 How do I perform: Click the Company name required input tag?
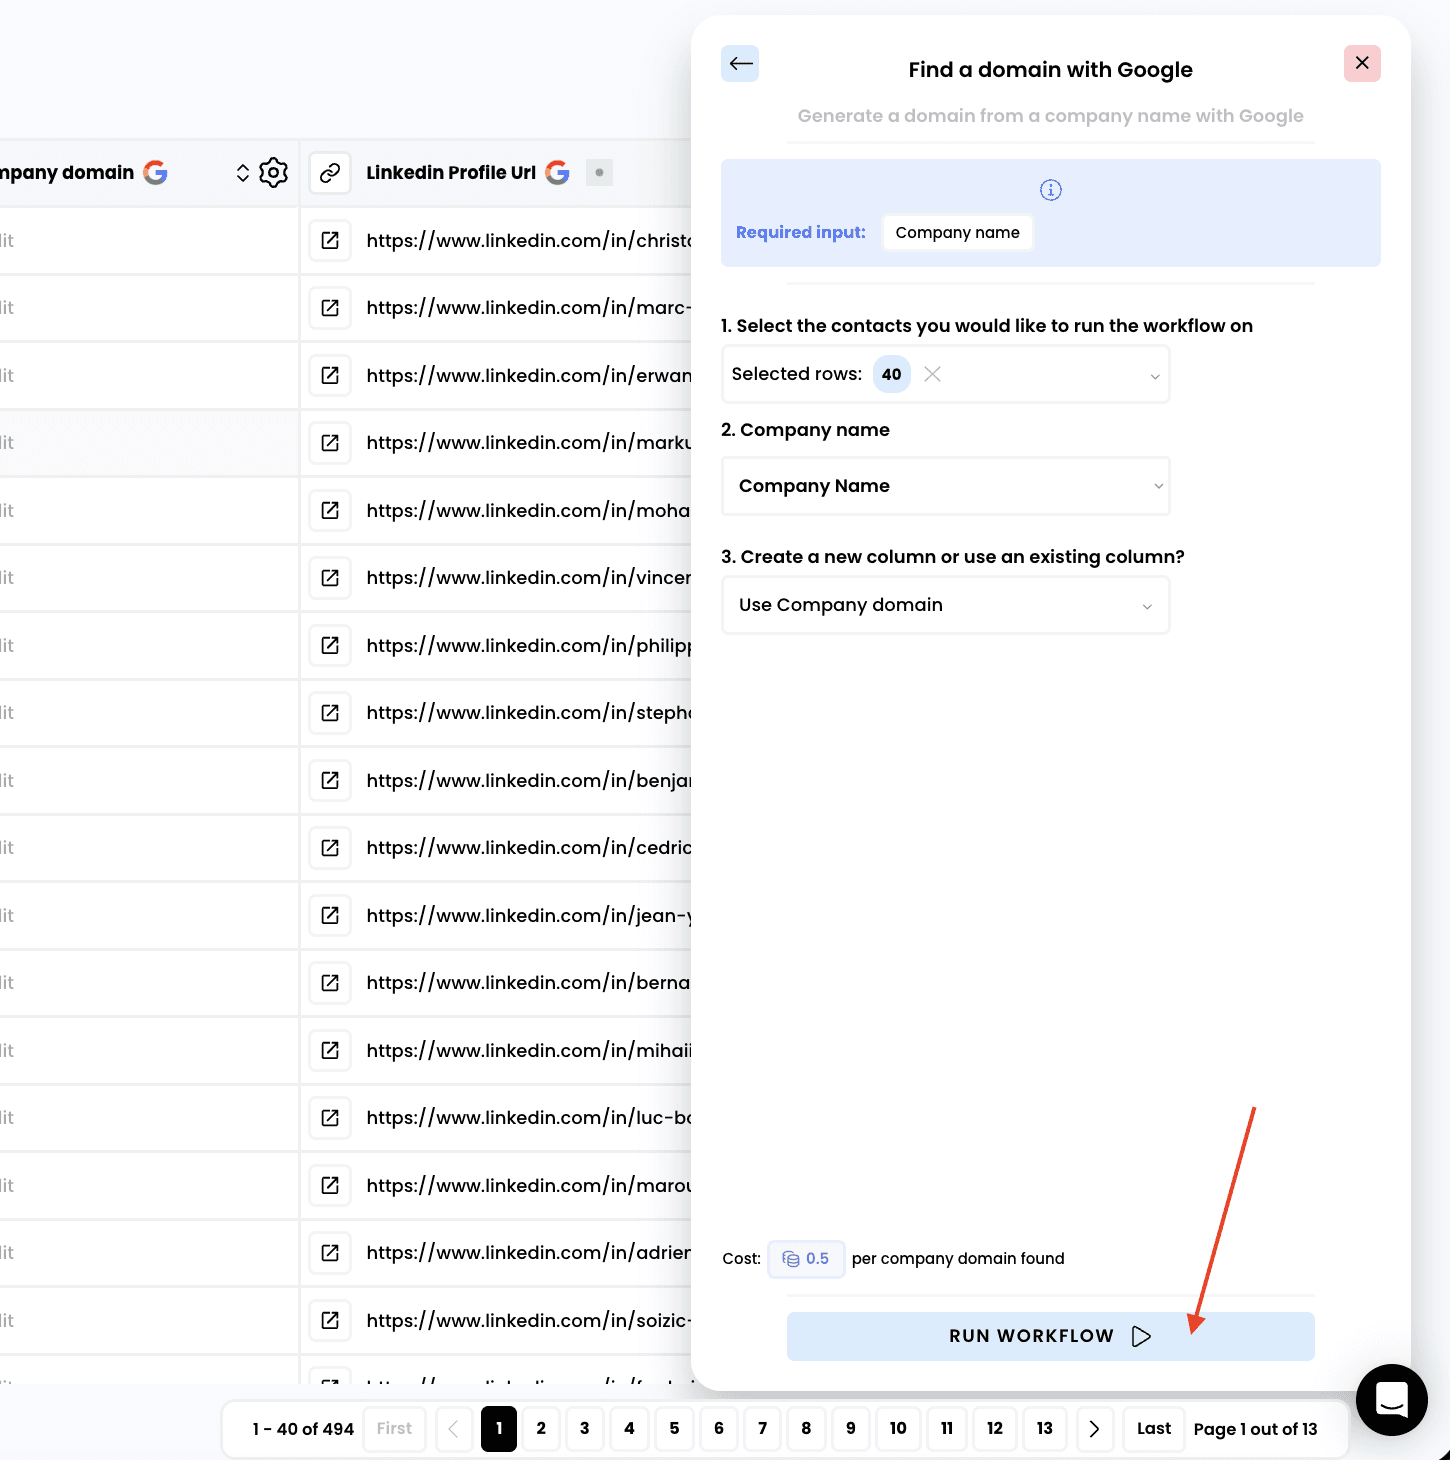[957, 232]
